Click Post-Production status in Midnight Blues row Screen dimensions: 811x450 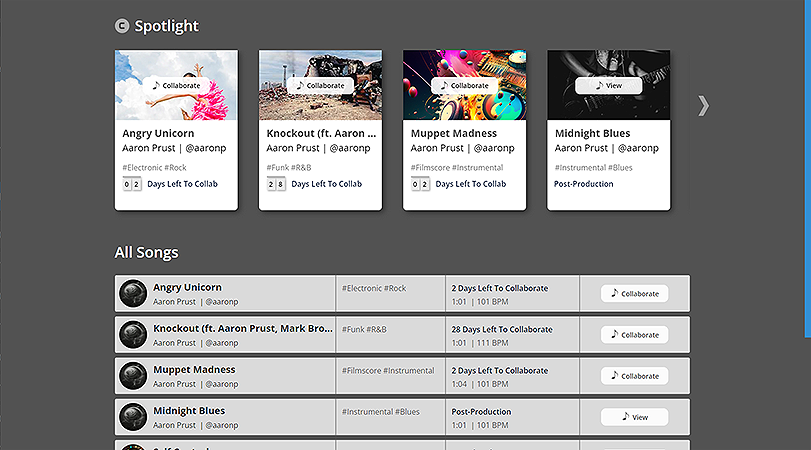coord(481,412)
